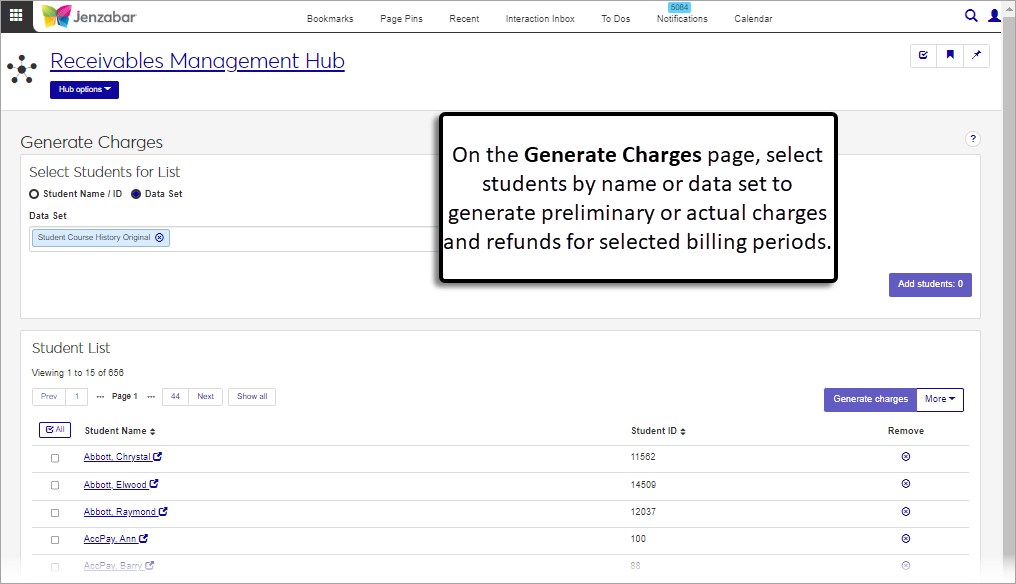Expand the Hub options dropdown
This screenshot has width=1016, height=584.
click(x=84, y=90)
